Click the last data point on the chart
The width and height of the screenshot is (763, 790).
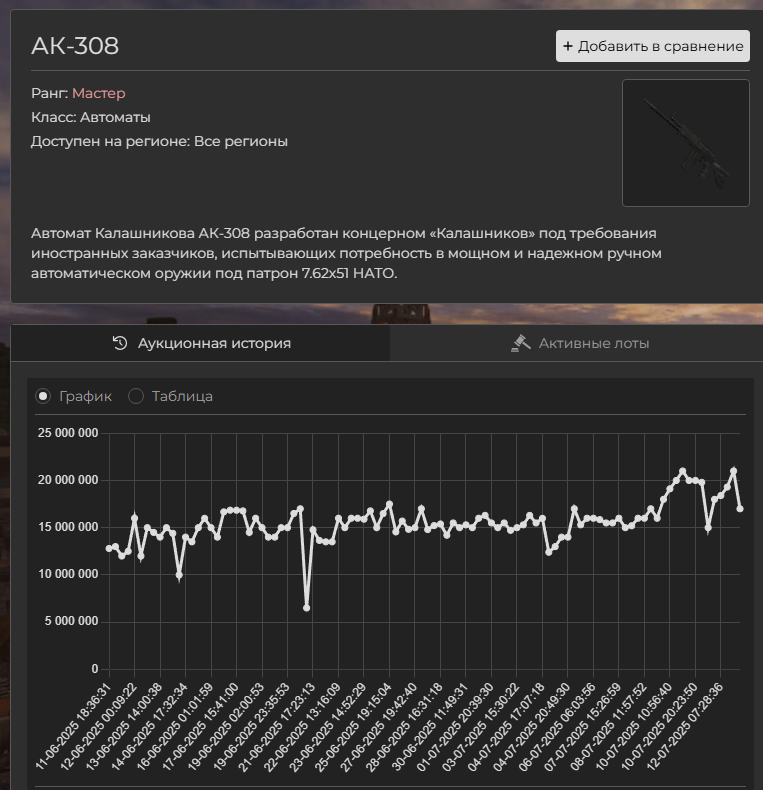tap(740, 509)
